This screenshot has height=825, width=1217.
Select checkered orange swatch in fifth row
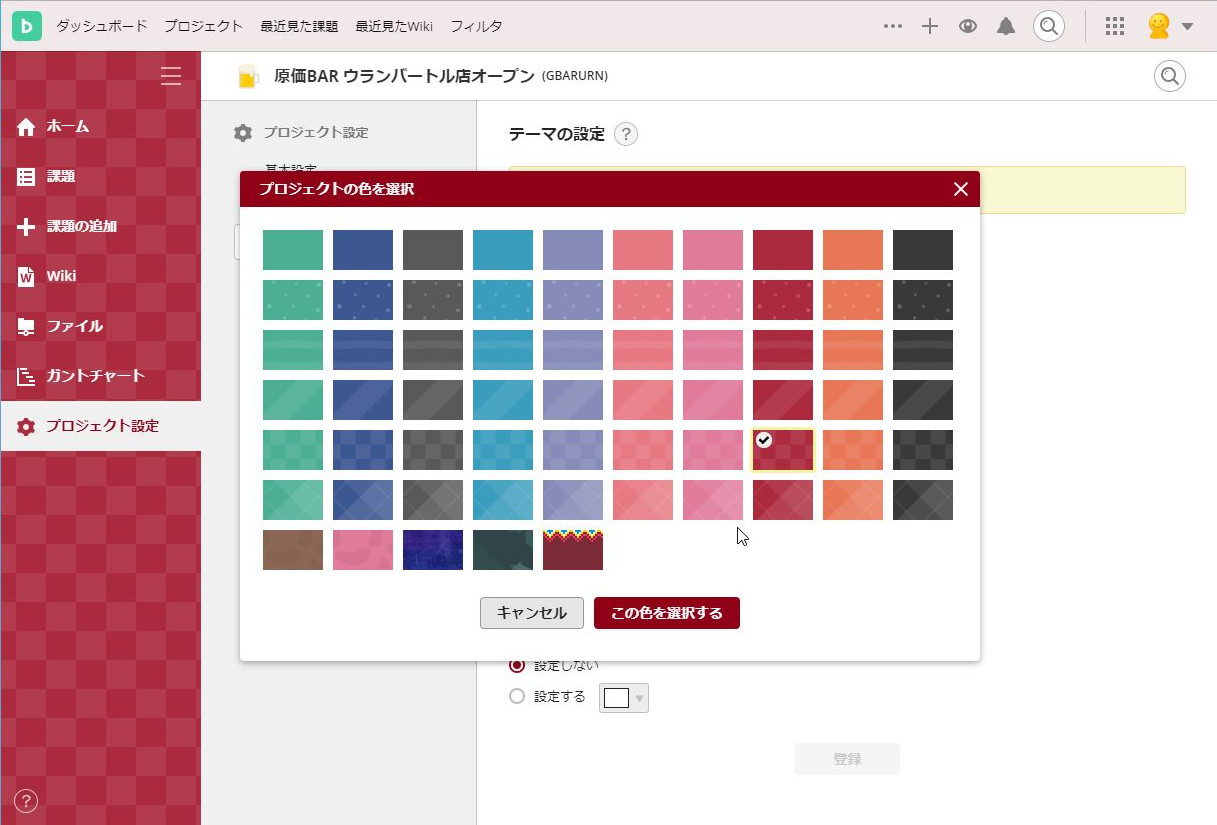point(853,450)
